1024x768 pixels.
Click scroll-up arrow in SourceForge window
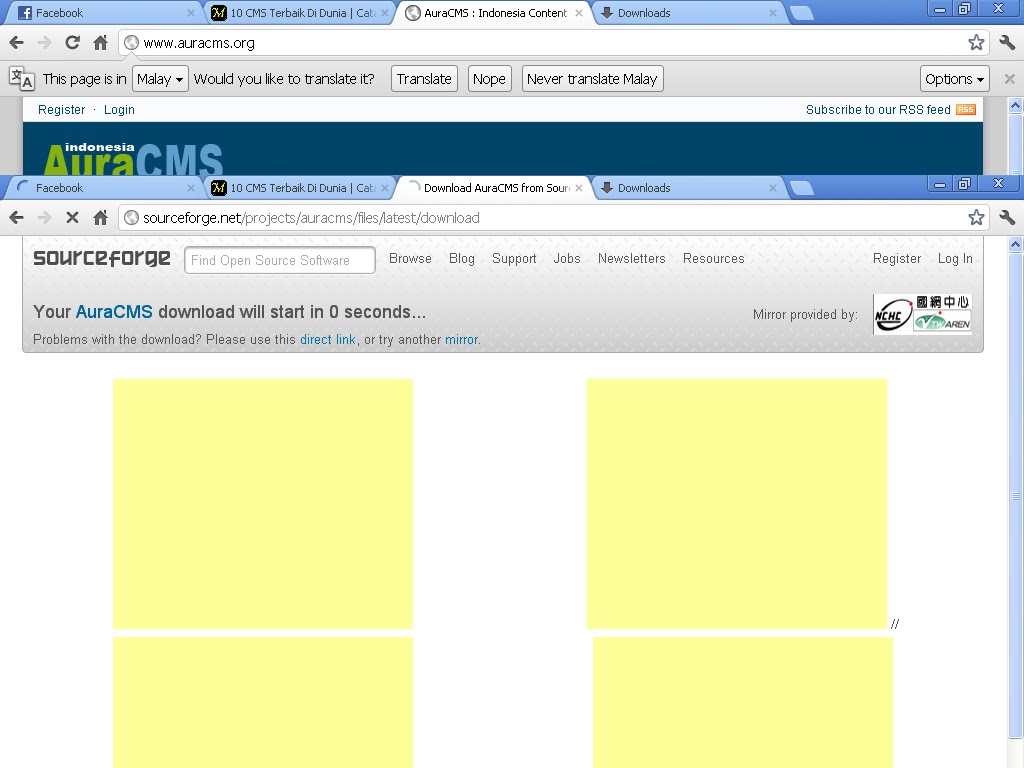pos(1015,245)
